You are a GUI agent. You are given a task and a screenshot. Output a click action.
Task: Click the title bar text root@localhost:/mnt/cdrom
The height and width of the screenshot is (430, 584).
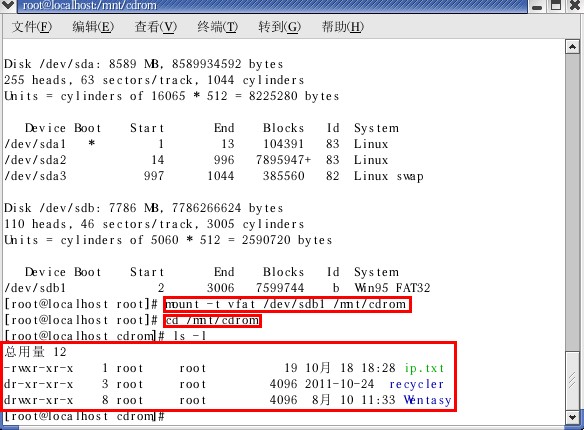(89, 5)
